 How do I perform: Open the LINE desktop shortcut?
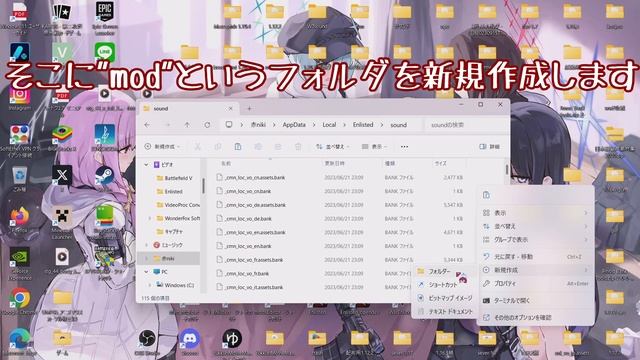point(105,52)
